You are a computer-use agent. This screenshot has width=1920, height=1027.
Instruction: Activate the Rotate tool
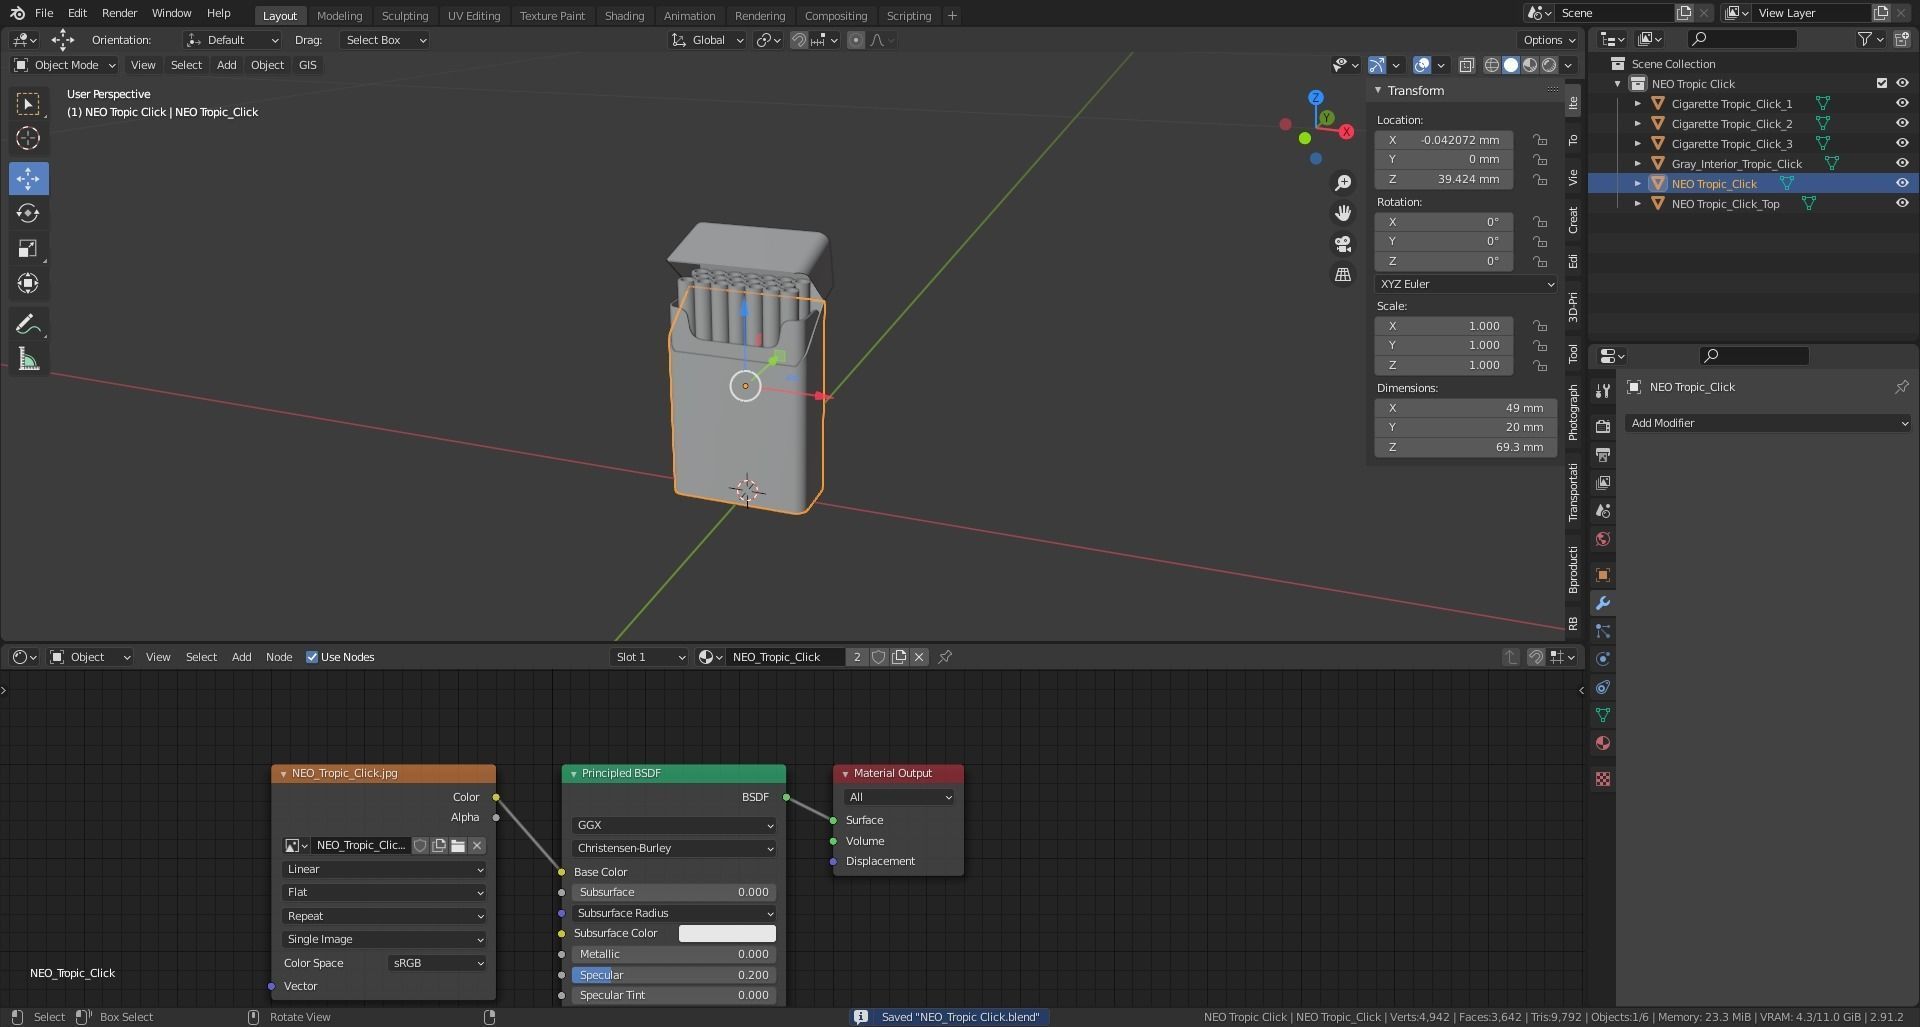coord(28,213)
